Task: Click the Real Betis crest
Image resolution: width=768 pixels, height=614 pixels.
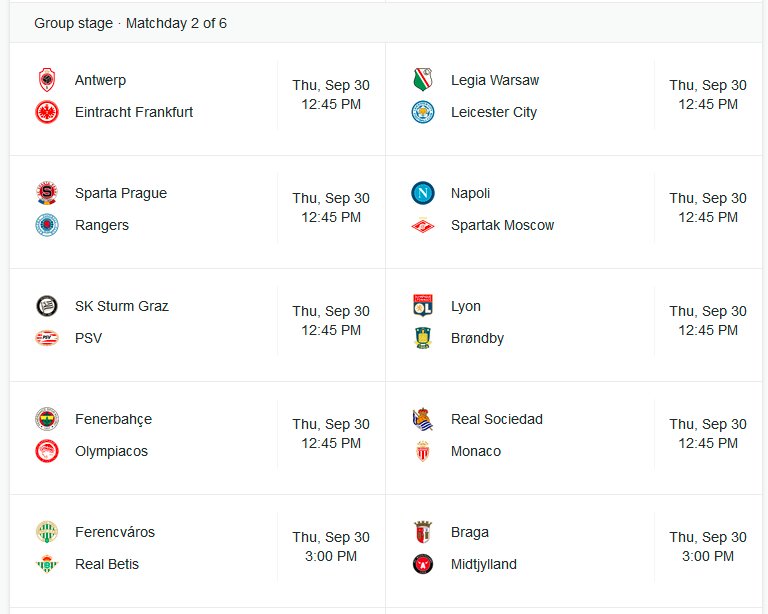Action: coord(47,564)
